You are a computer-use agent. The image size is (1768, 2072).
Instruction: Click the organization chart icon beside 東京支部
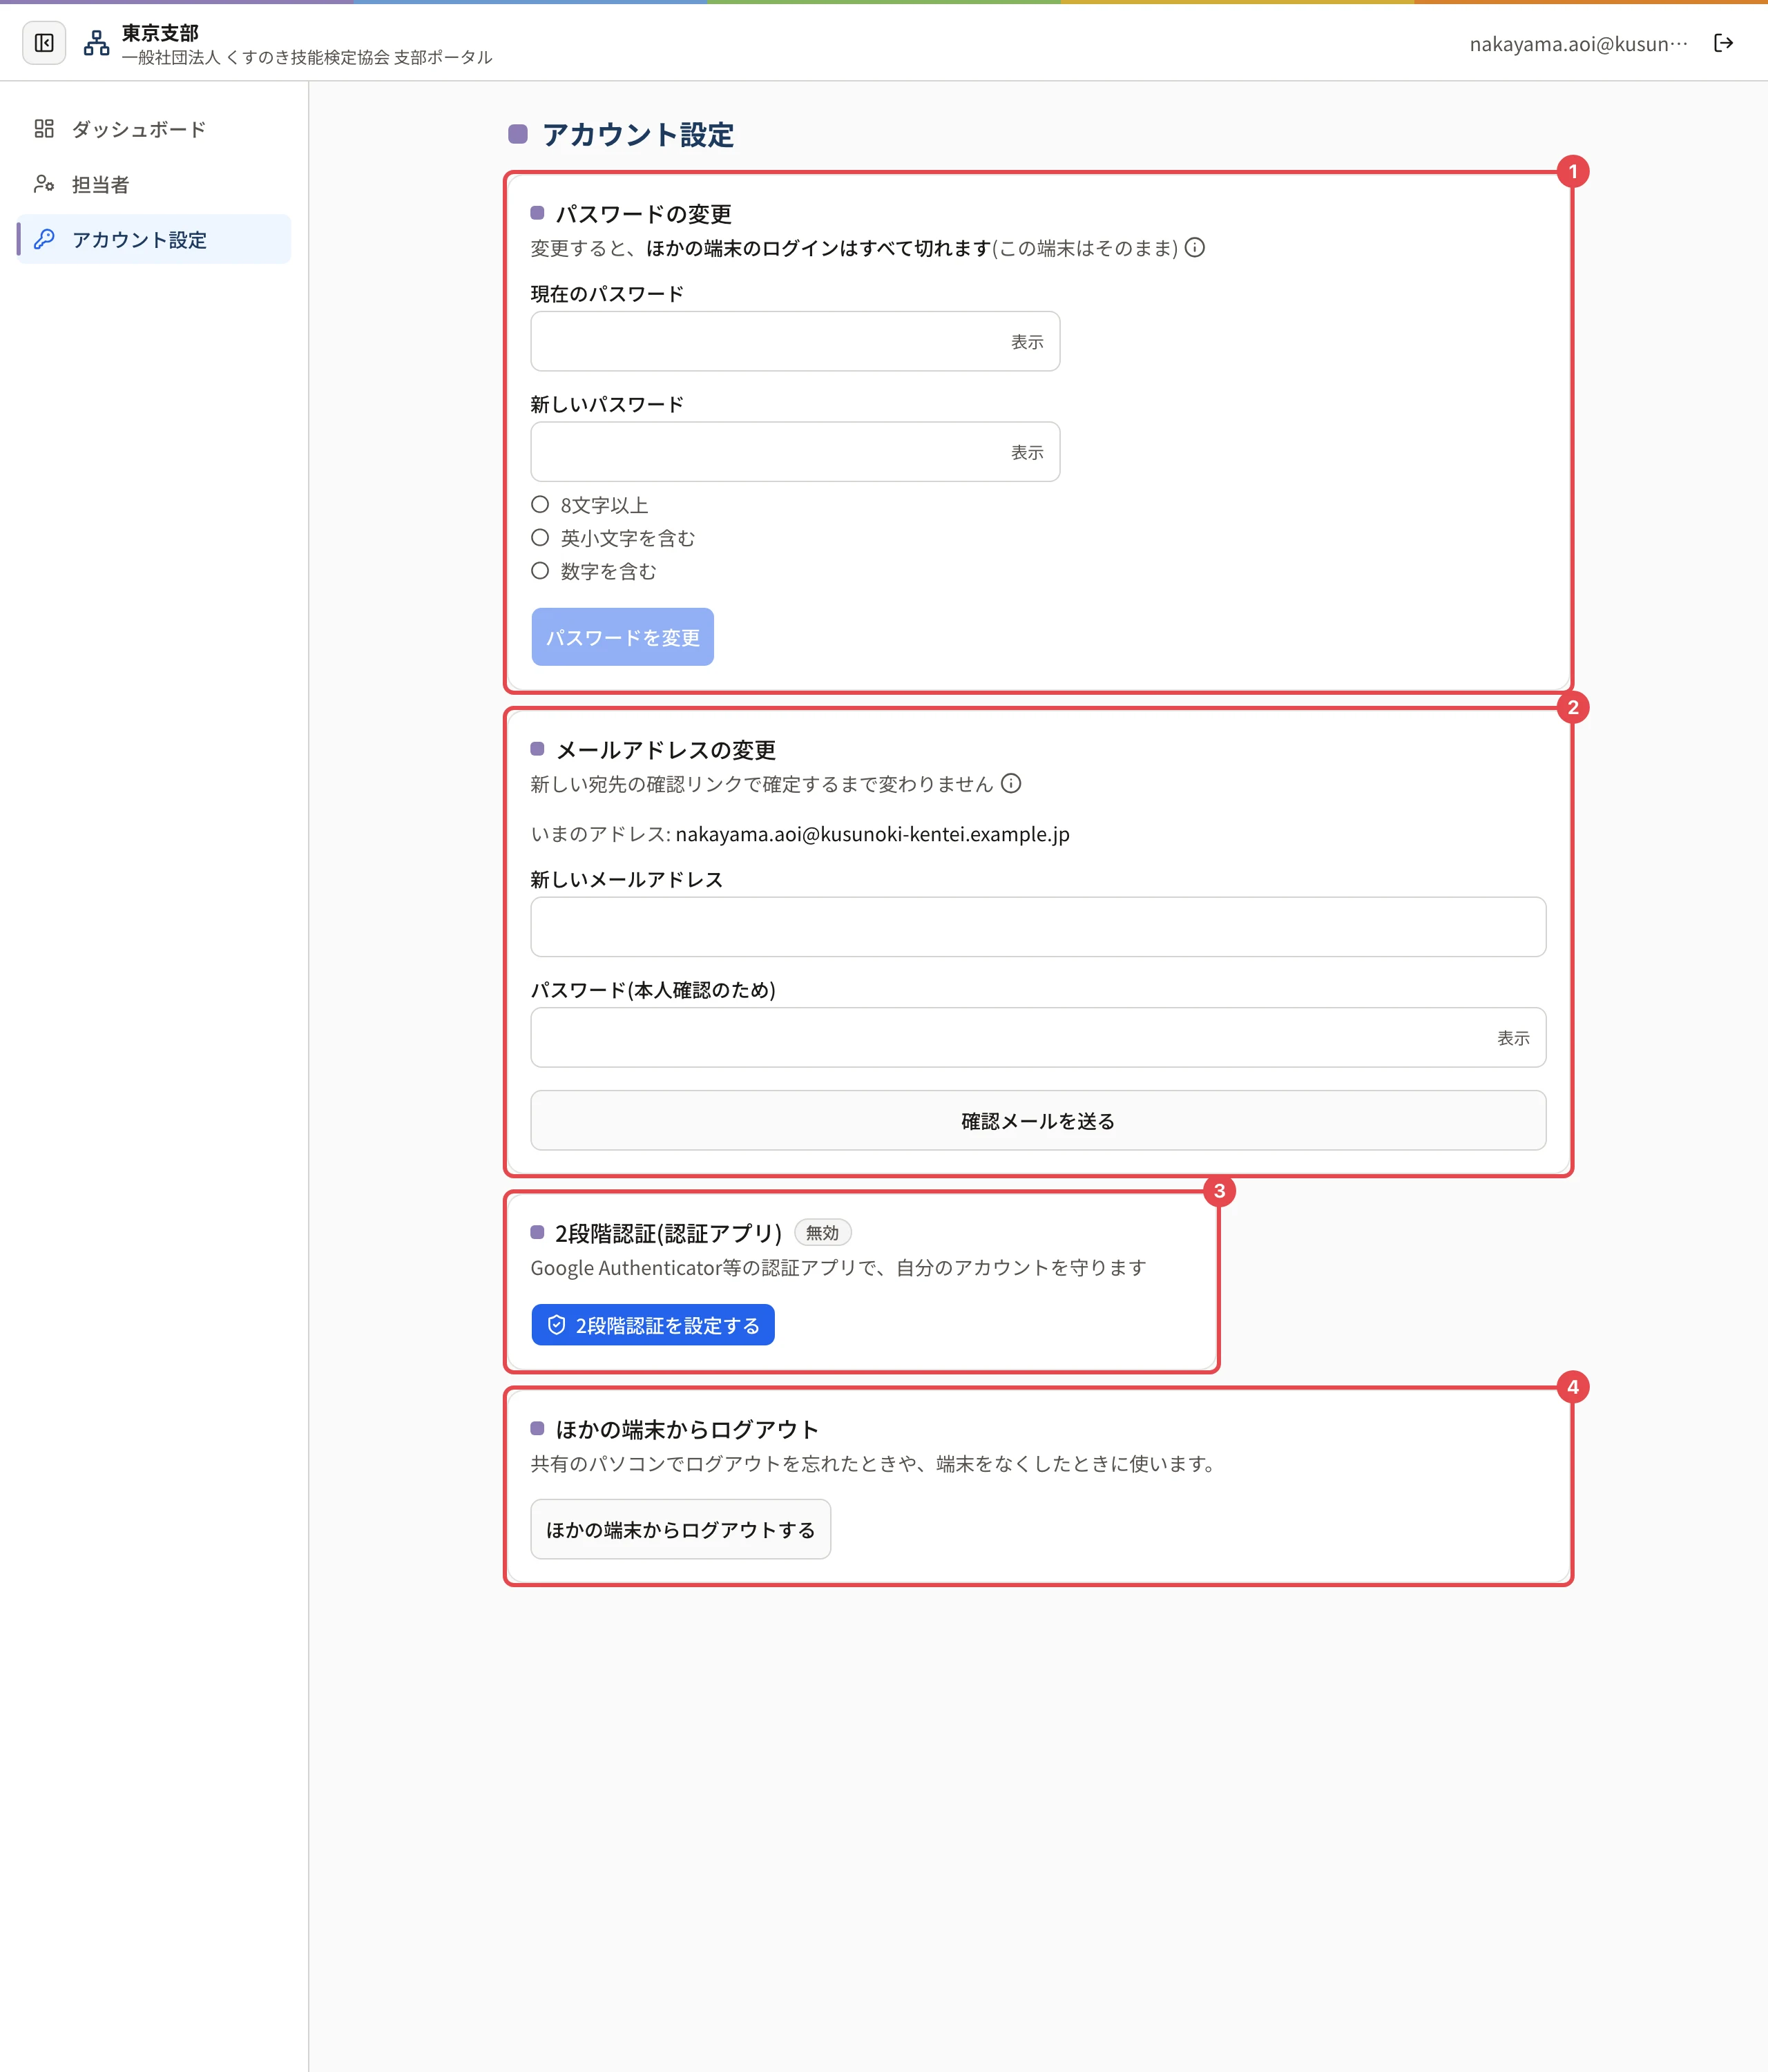(97, 43)
